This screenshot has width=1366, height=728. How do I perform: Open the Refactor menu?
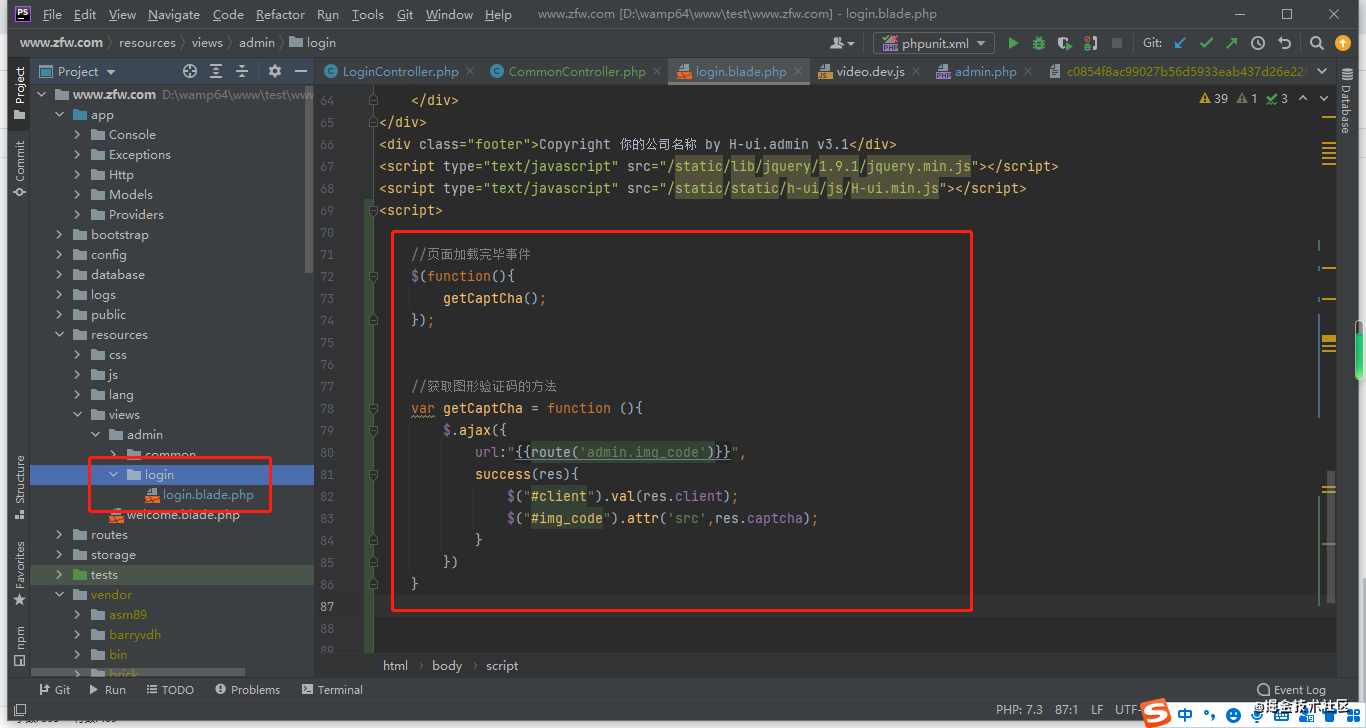coord(280,14)
